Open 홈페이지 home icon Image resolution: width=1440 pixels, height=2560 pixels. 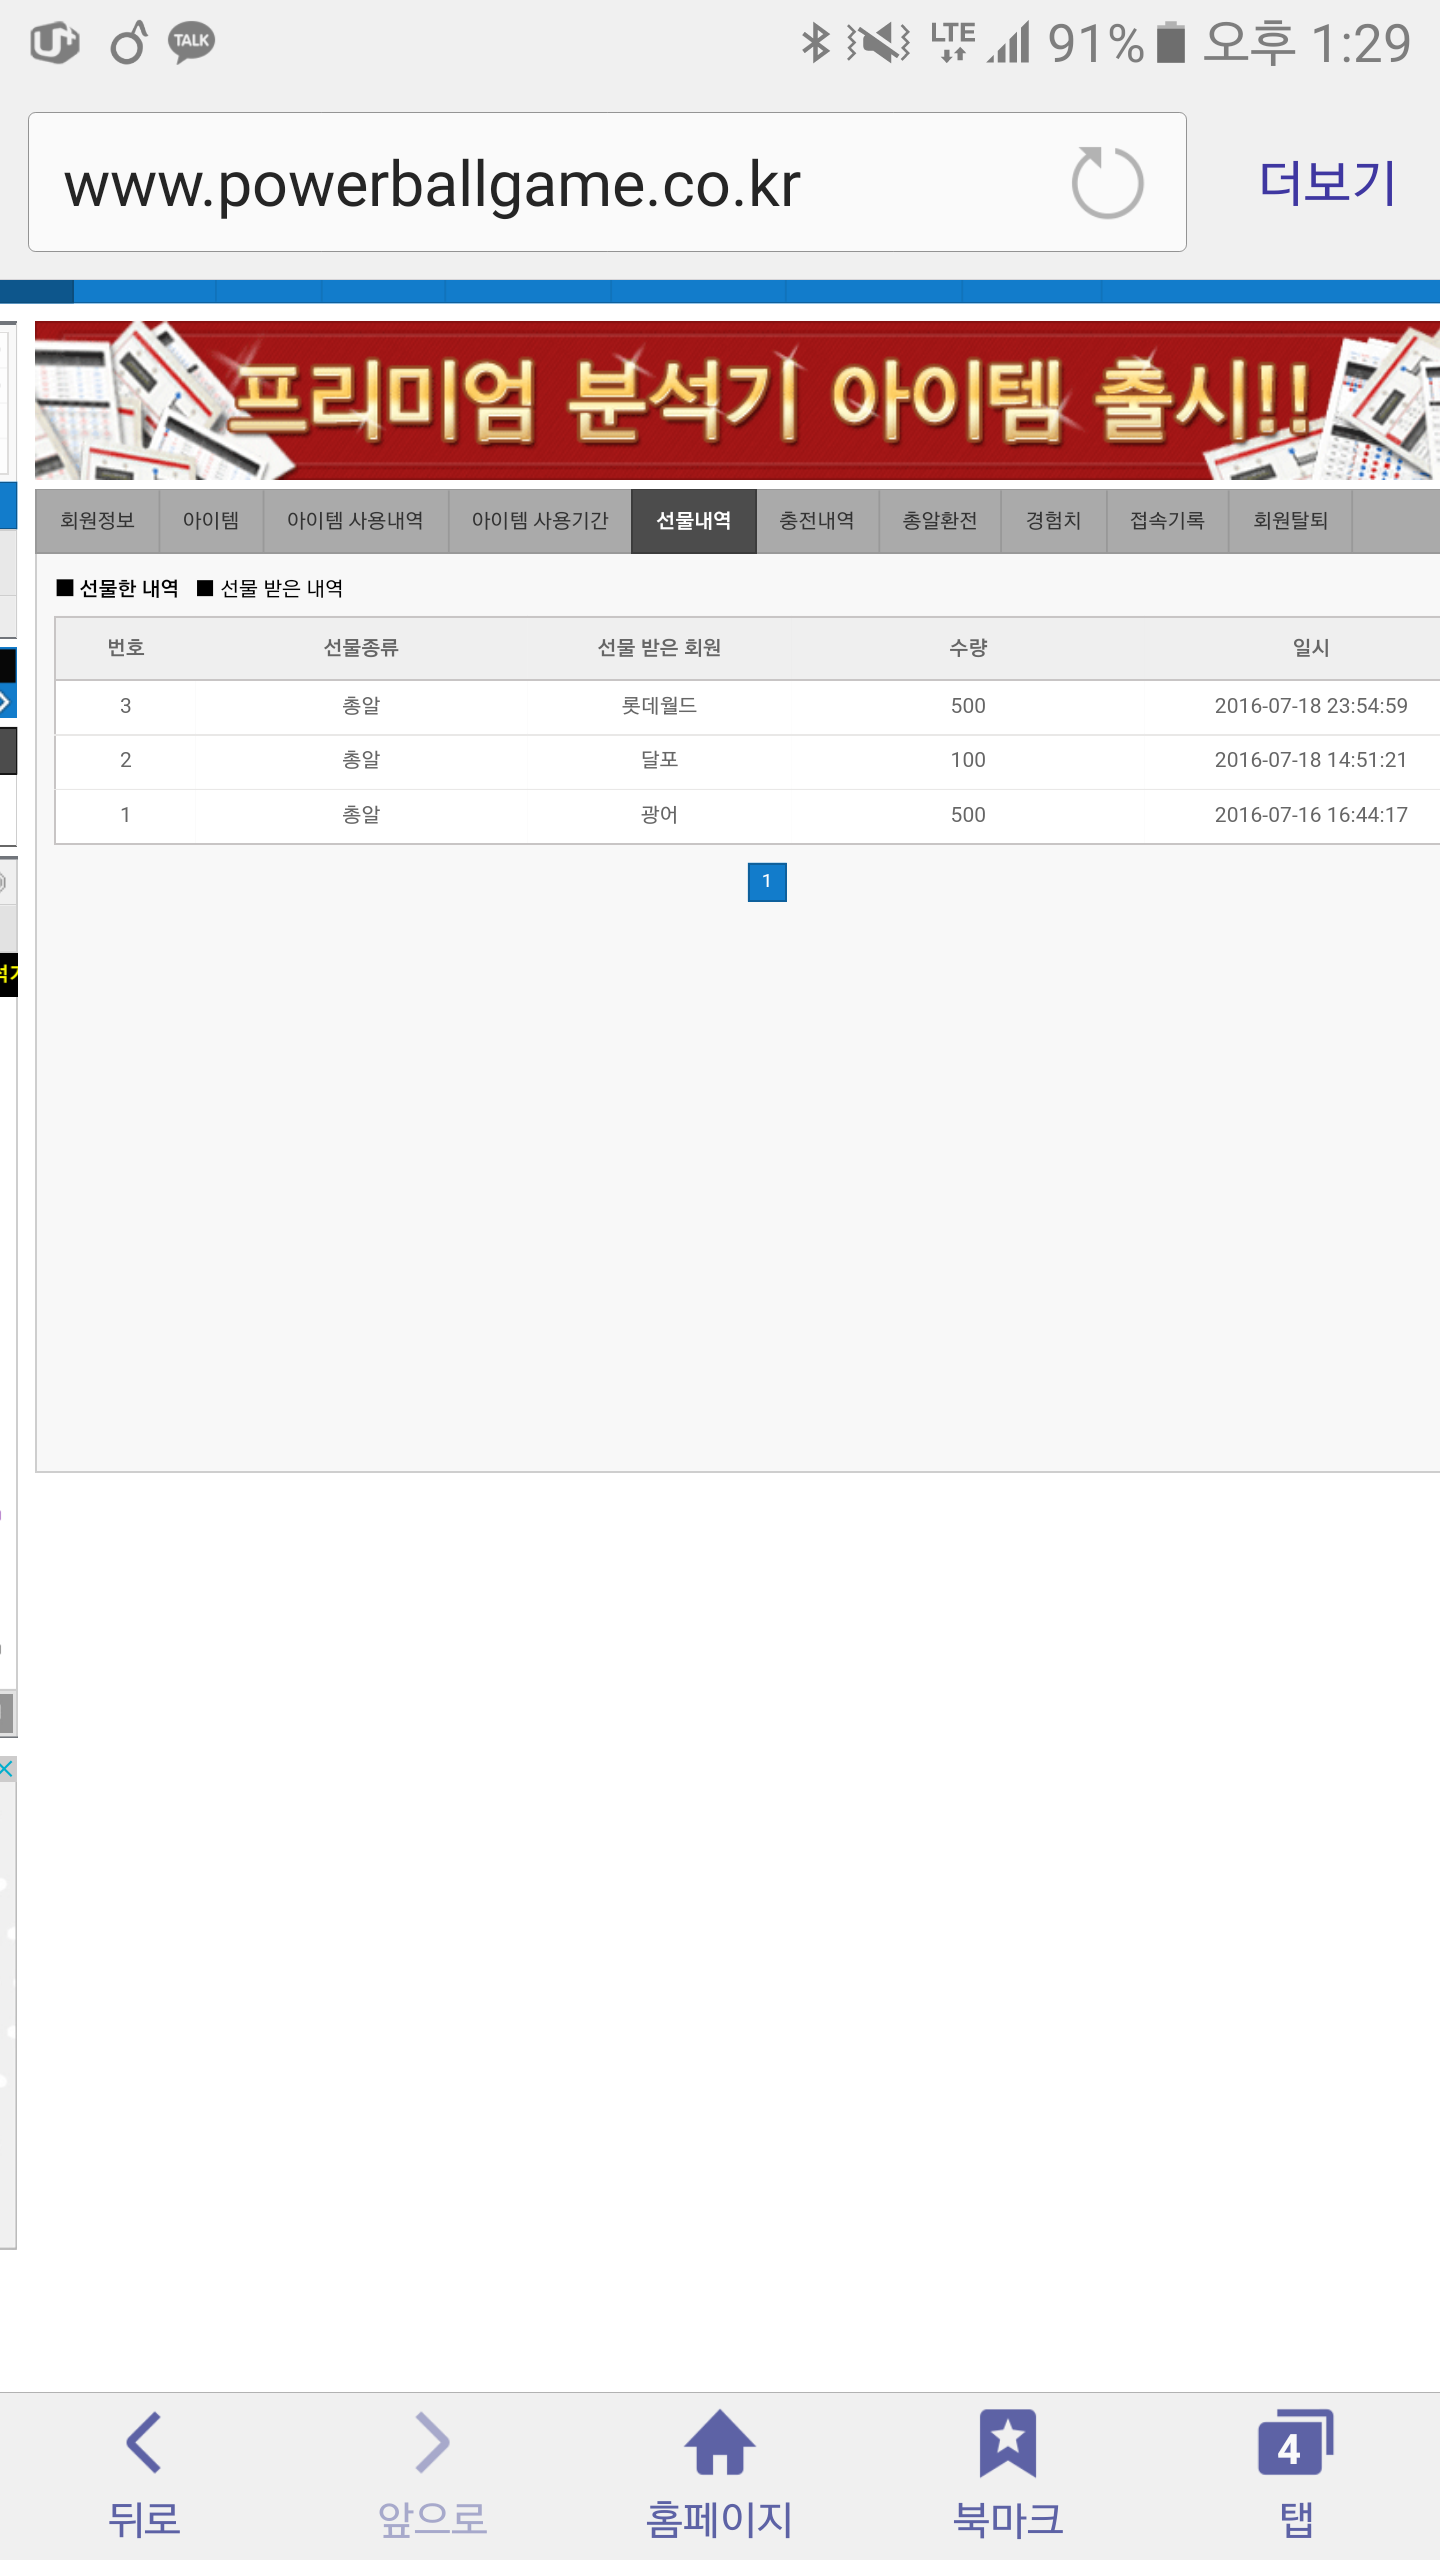719,2474
